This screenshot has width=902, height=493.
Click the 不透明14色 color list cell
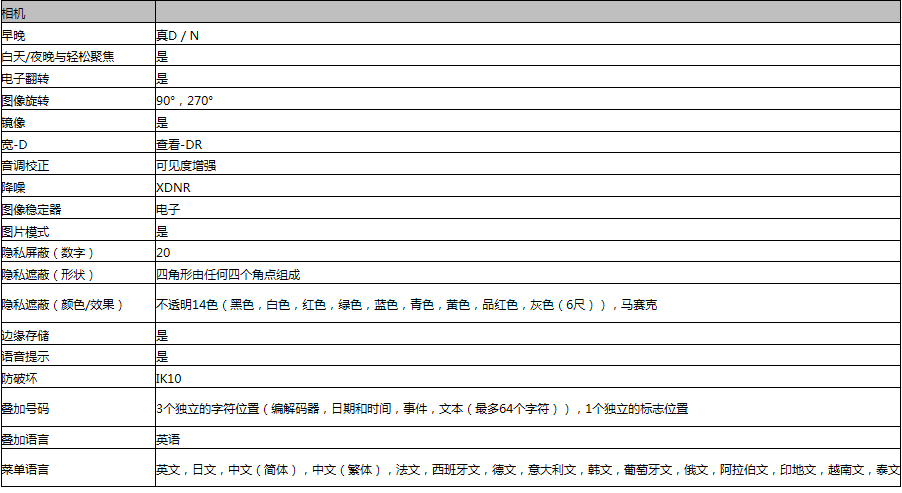(x=406, y=304)
